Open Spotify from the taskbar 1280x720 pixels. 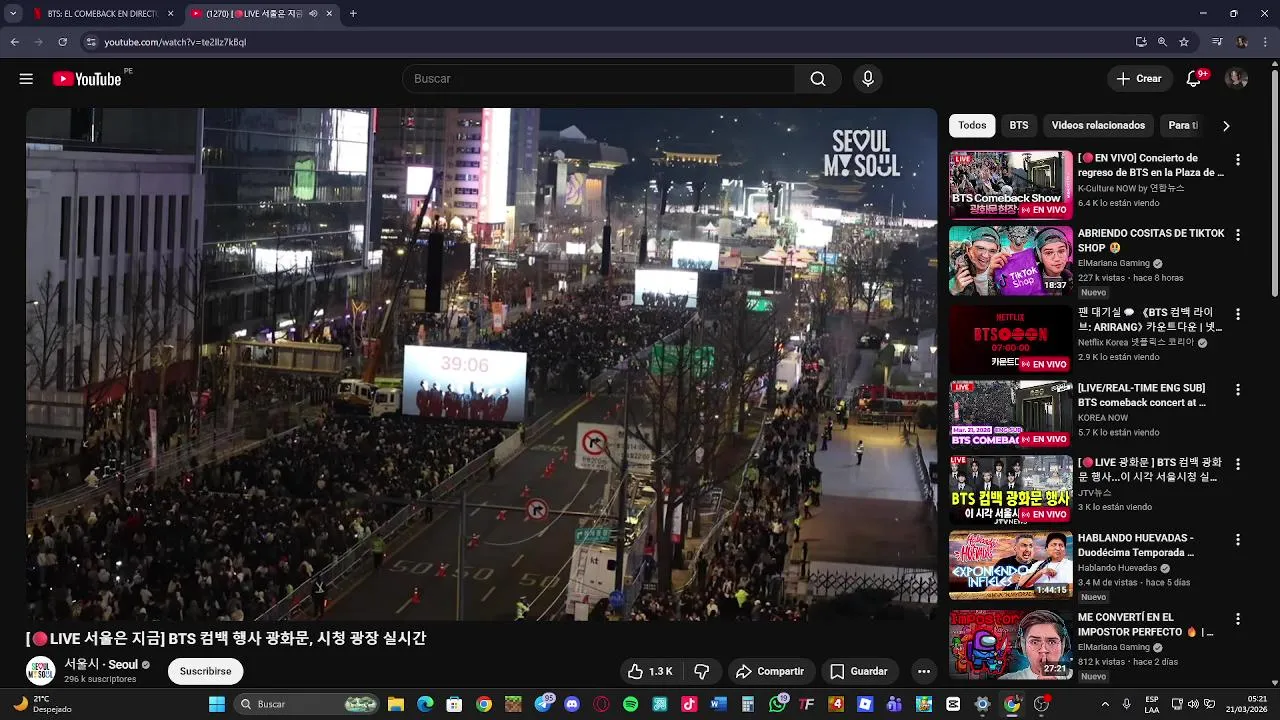coord(630,704)
